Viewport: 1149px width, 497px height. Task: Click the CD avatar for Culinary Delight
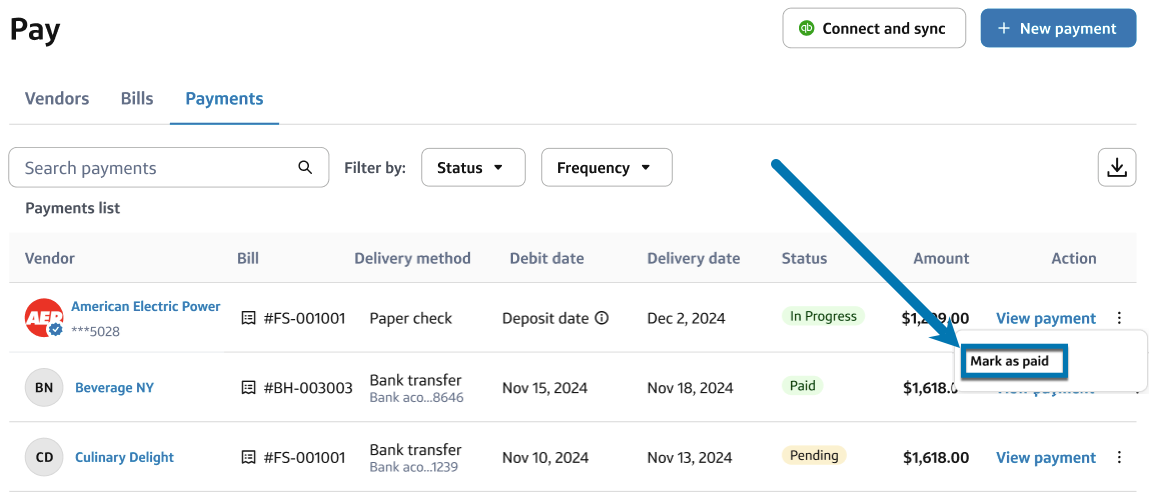click(x=44, y=457)
